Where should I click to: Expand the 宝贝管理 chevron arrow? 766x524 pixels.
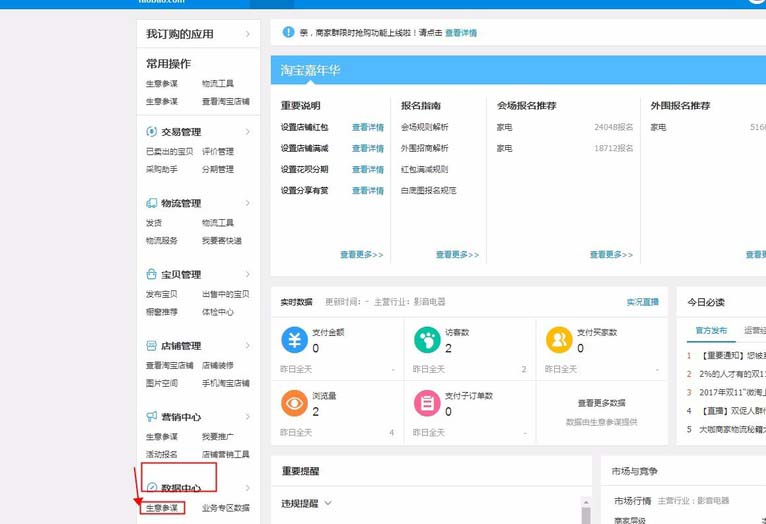click(248, 274)
